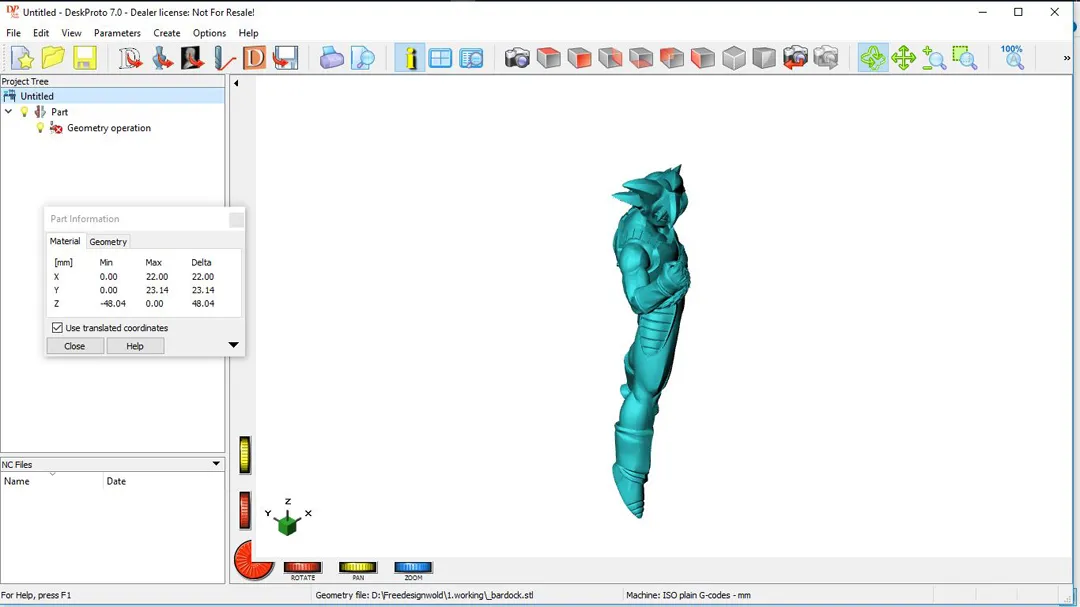The image size is (1080, 607).
Task: Toggle the Part Information 'i' toolbar button
Action: click(x=410, y=58)
